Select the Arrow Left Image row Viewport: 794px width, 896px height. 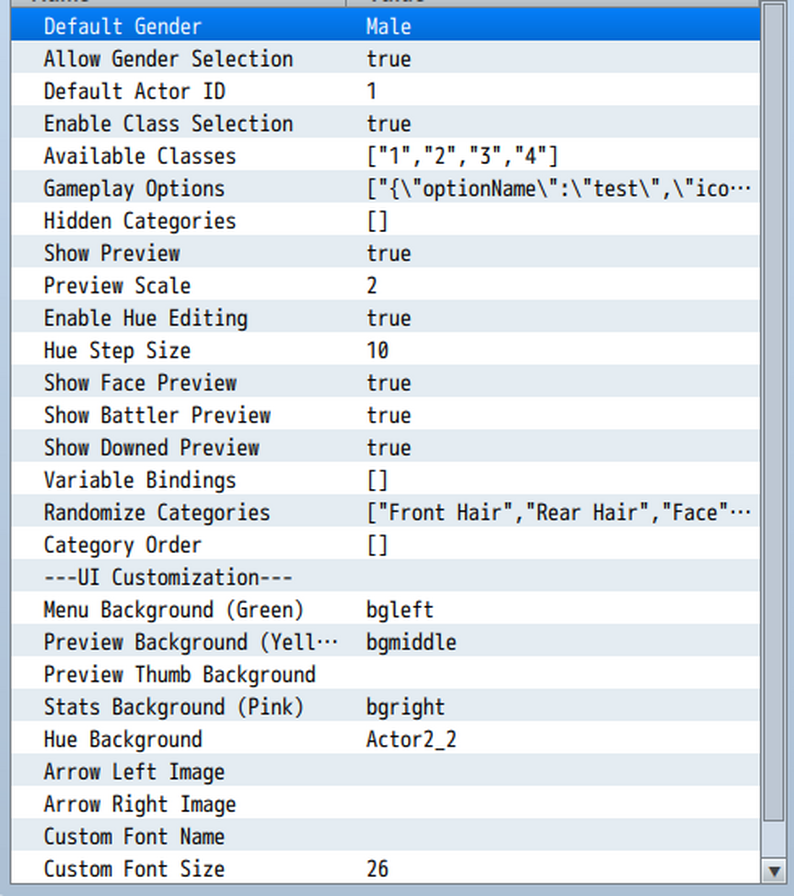(385, 771)
